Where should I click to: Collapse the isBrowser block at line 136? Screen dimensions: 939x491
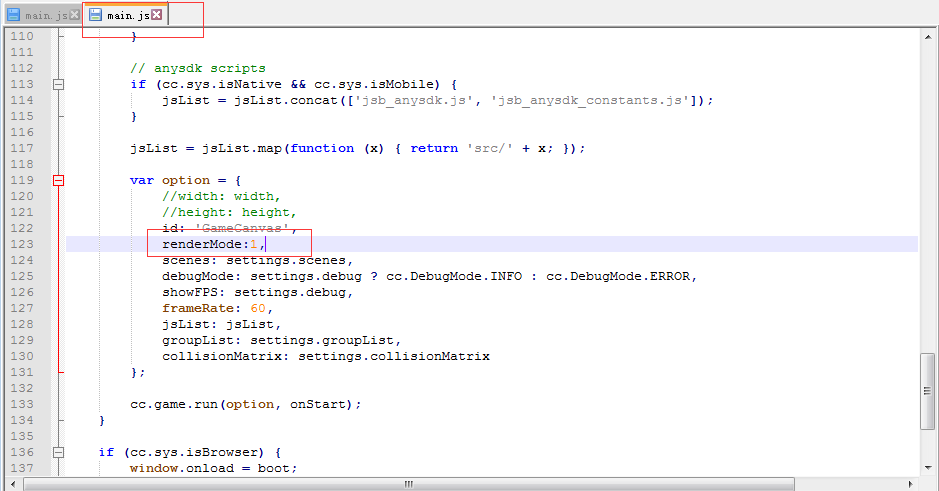point(58,453)
